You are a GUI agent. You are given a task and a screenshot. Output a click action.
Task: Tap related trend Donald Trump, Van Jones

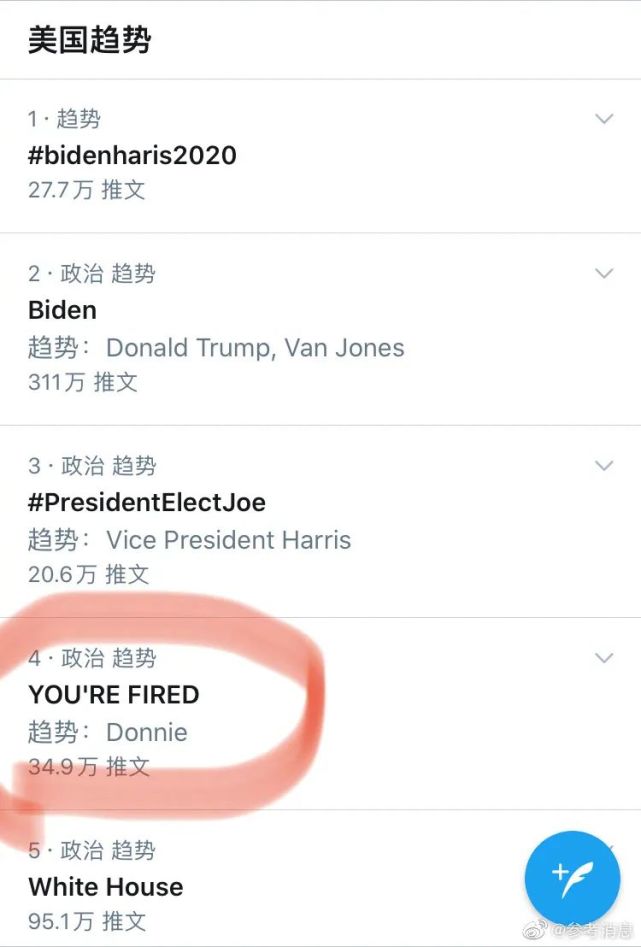coord(255,348)
